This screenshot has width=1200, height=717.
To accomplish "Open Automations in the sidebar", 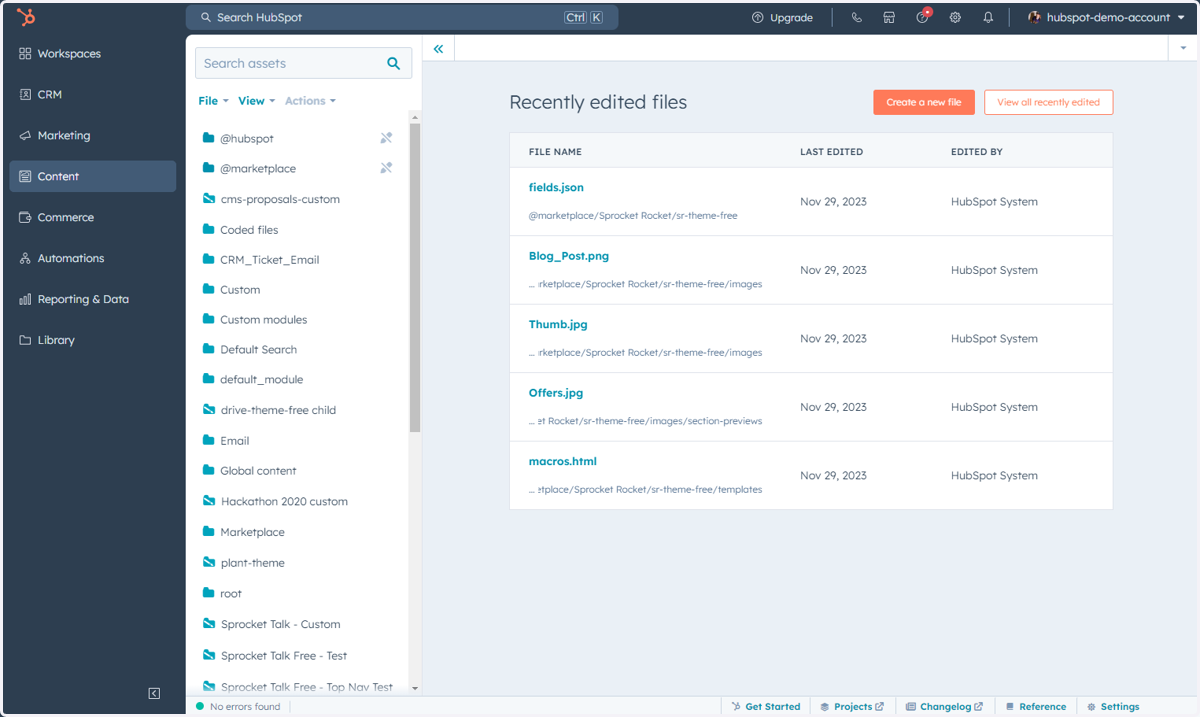I will (93, 258).
